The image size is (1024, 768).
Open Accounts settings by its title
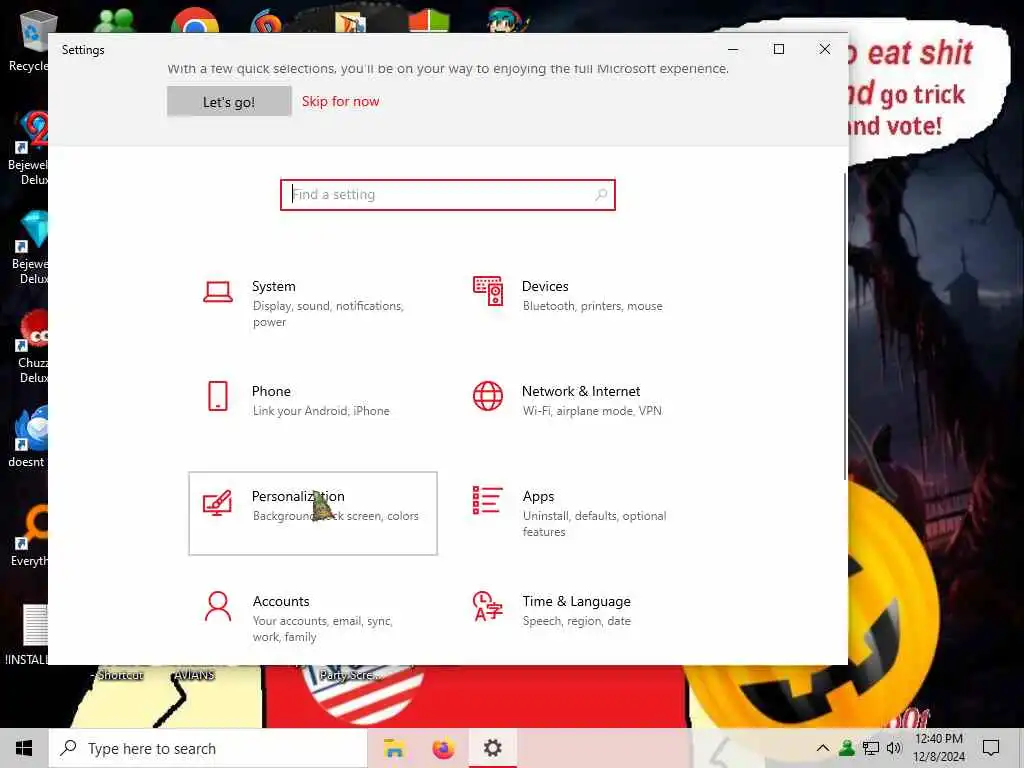click(281, 601)
